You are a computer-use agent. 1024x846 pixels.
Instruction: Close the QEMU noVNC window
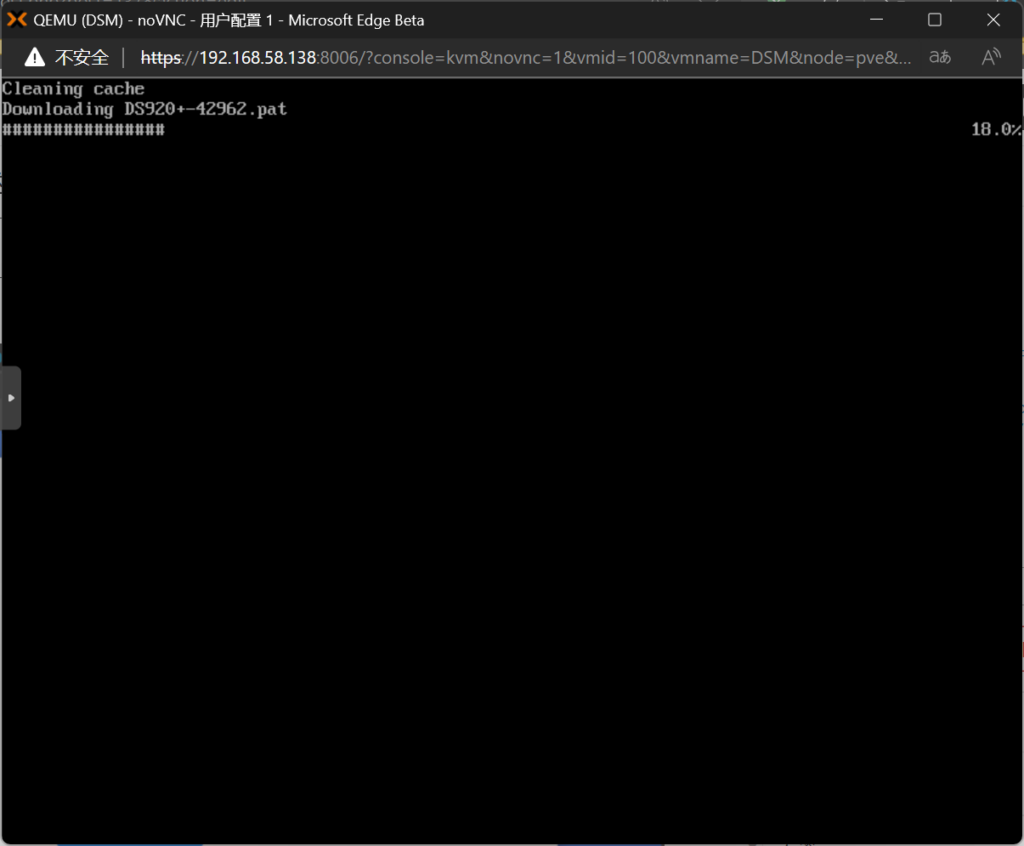pyautogui.click(x=993, y=20)
